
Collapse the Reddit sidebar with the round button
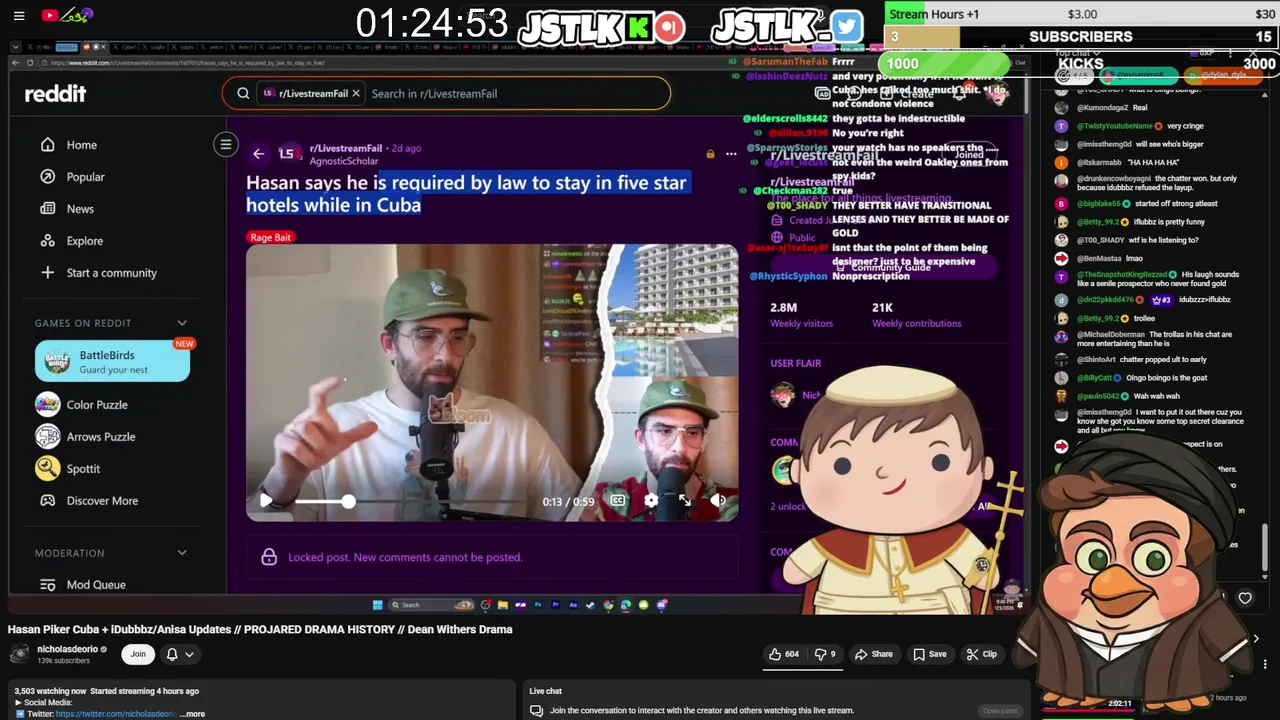[x=226, y=145]
